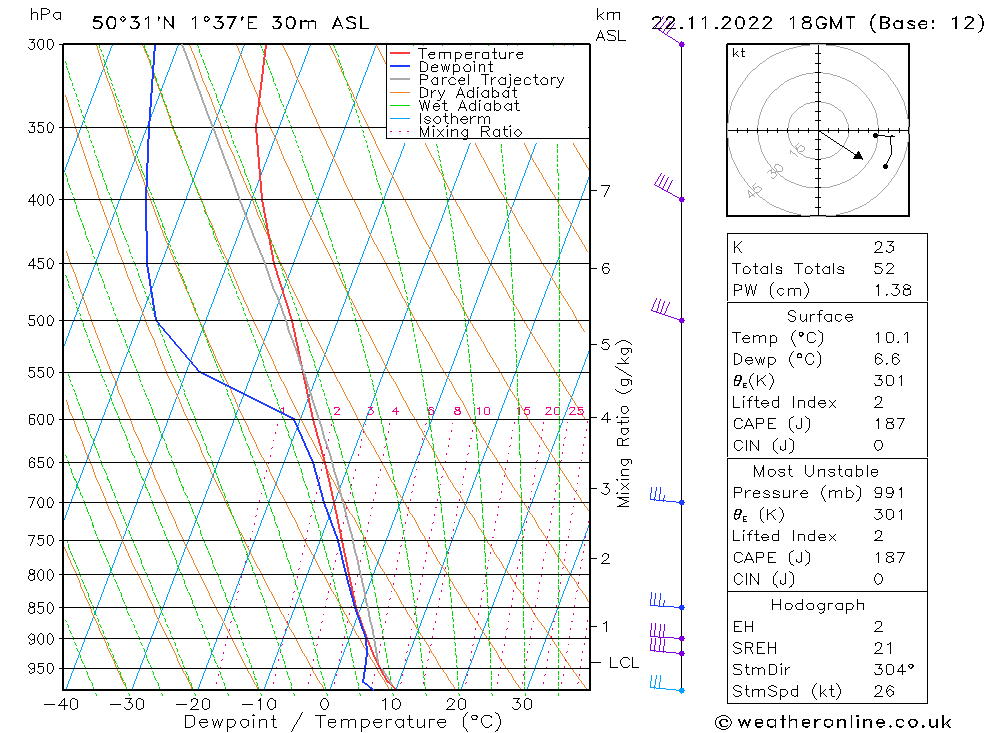This screenshot has height=733, width=1000.
Task: Click the wind barb at the 850 hPa level
Action: coord(667,601)
